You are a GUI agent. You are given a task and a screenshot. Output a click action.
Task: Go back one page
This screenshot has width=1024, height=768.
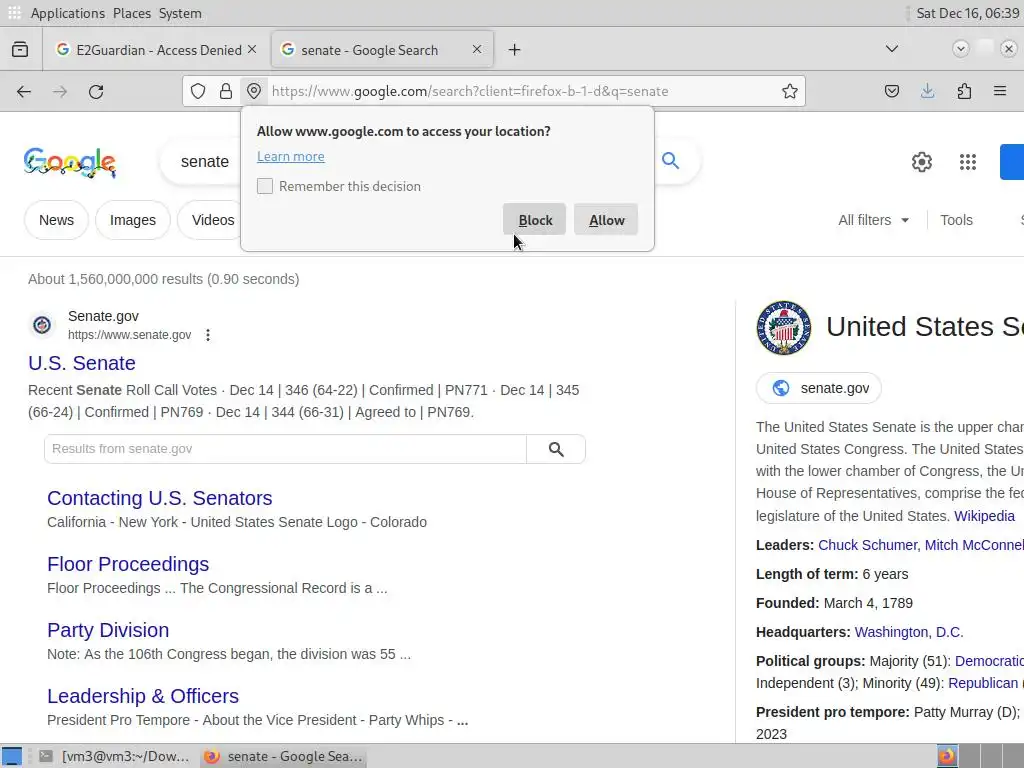click(24, 91)
